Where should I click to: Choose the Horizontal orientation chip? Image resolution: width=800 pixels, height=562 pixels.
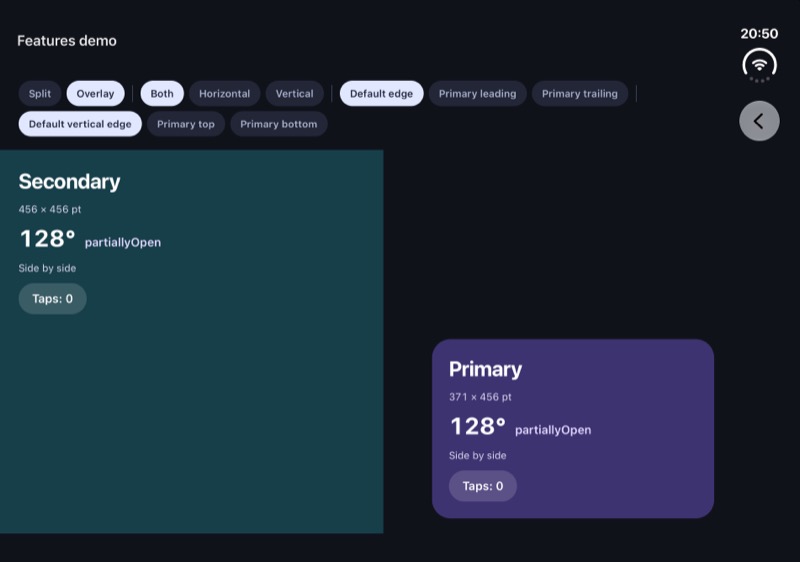tap(224, 94)
